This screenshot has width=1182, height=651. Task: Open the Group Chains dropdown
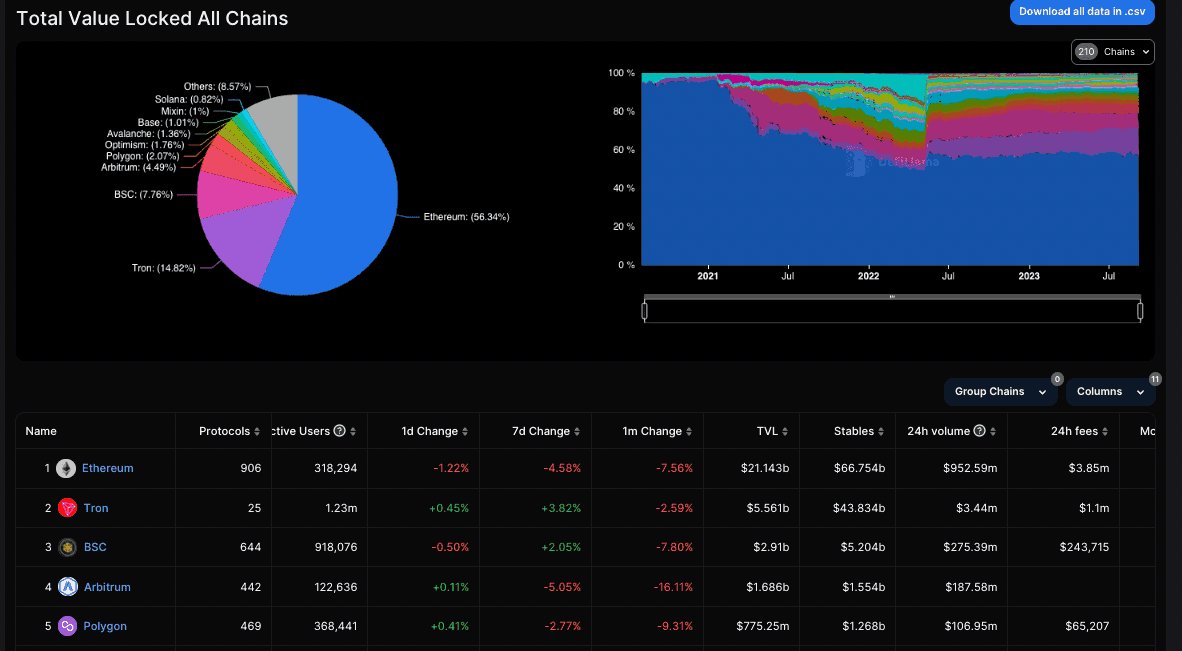click(x=1000, y=392)
